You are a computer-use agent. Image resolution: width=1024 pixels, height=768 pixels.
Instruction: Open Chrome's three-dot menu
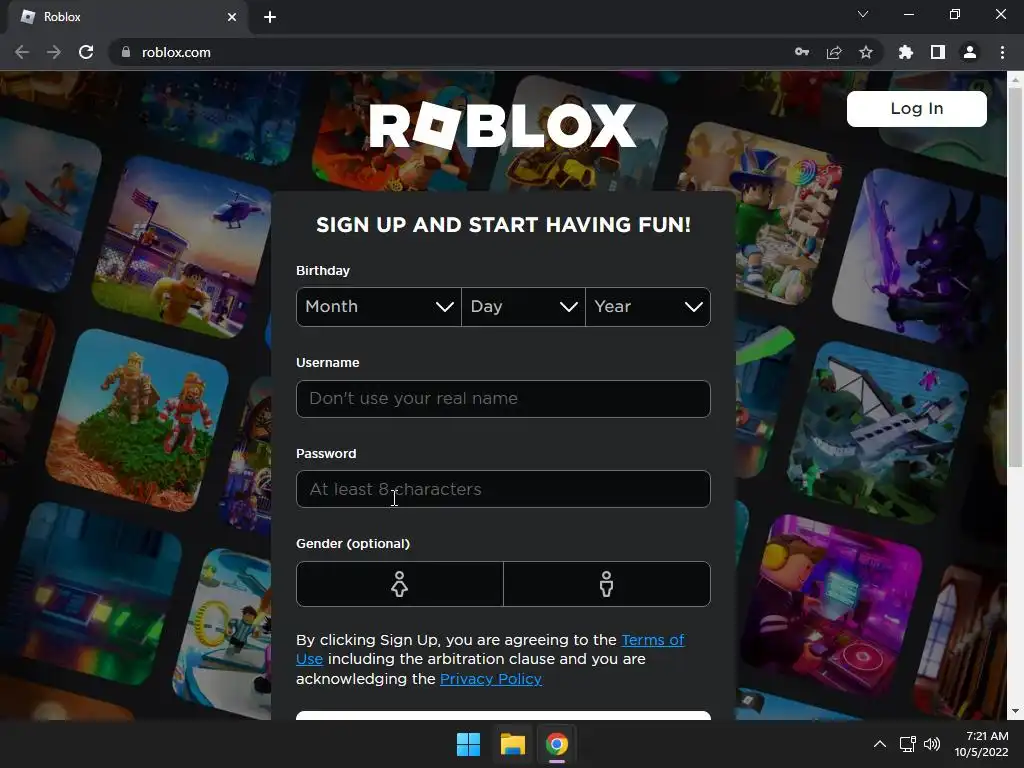coord(1002,52)
